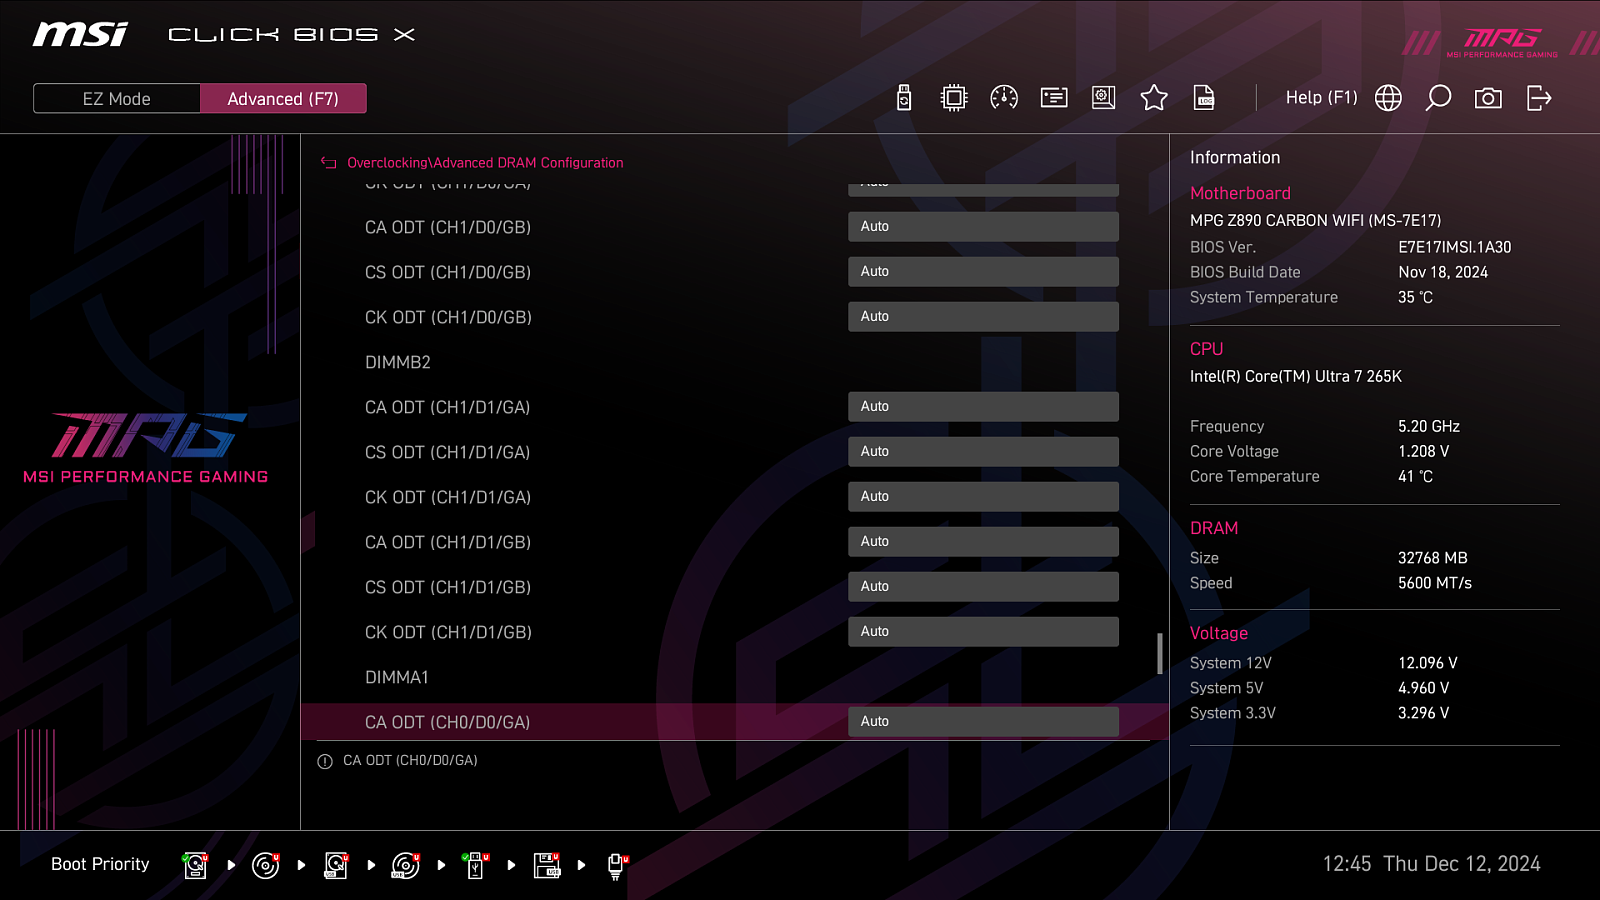Open the speedometer overclocking gauge icon
This screenshot has height=900, width=1600.
coord(1004,98)
